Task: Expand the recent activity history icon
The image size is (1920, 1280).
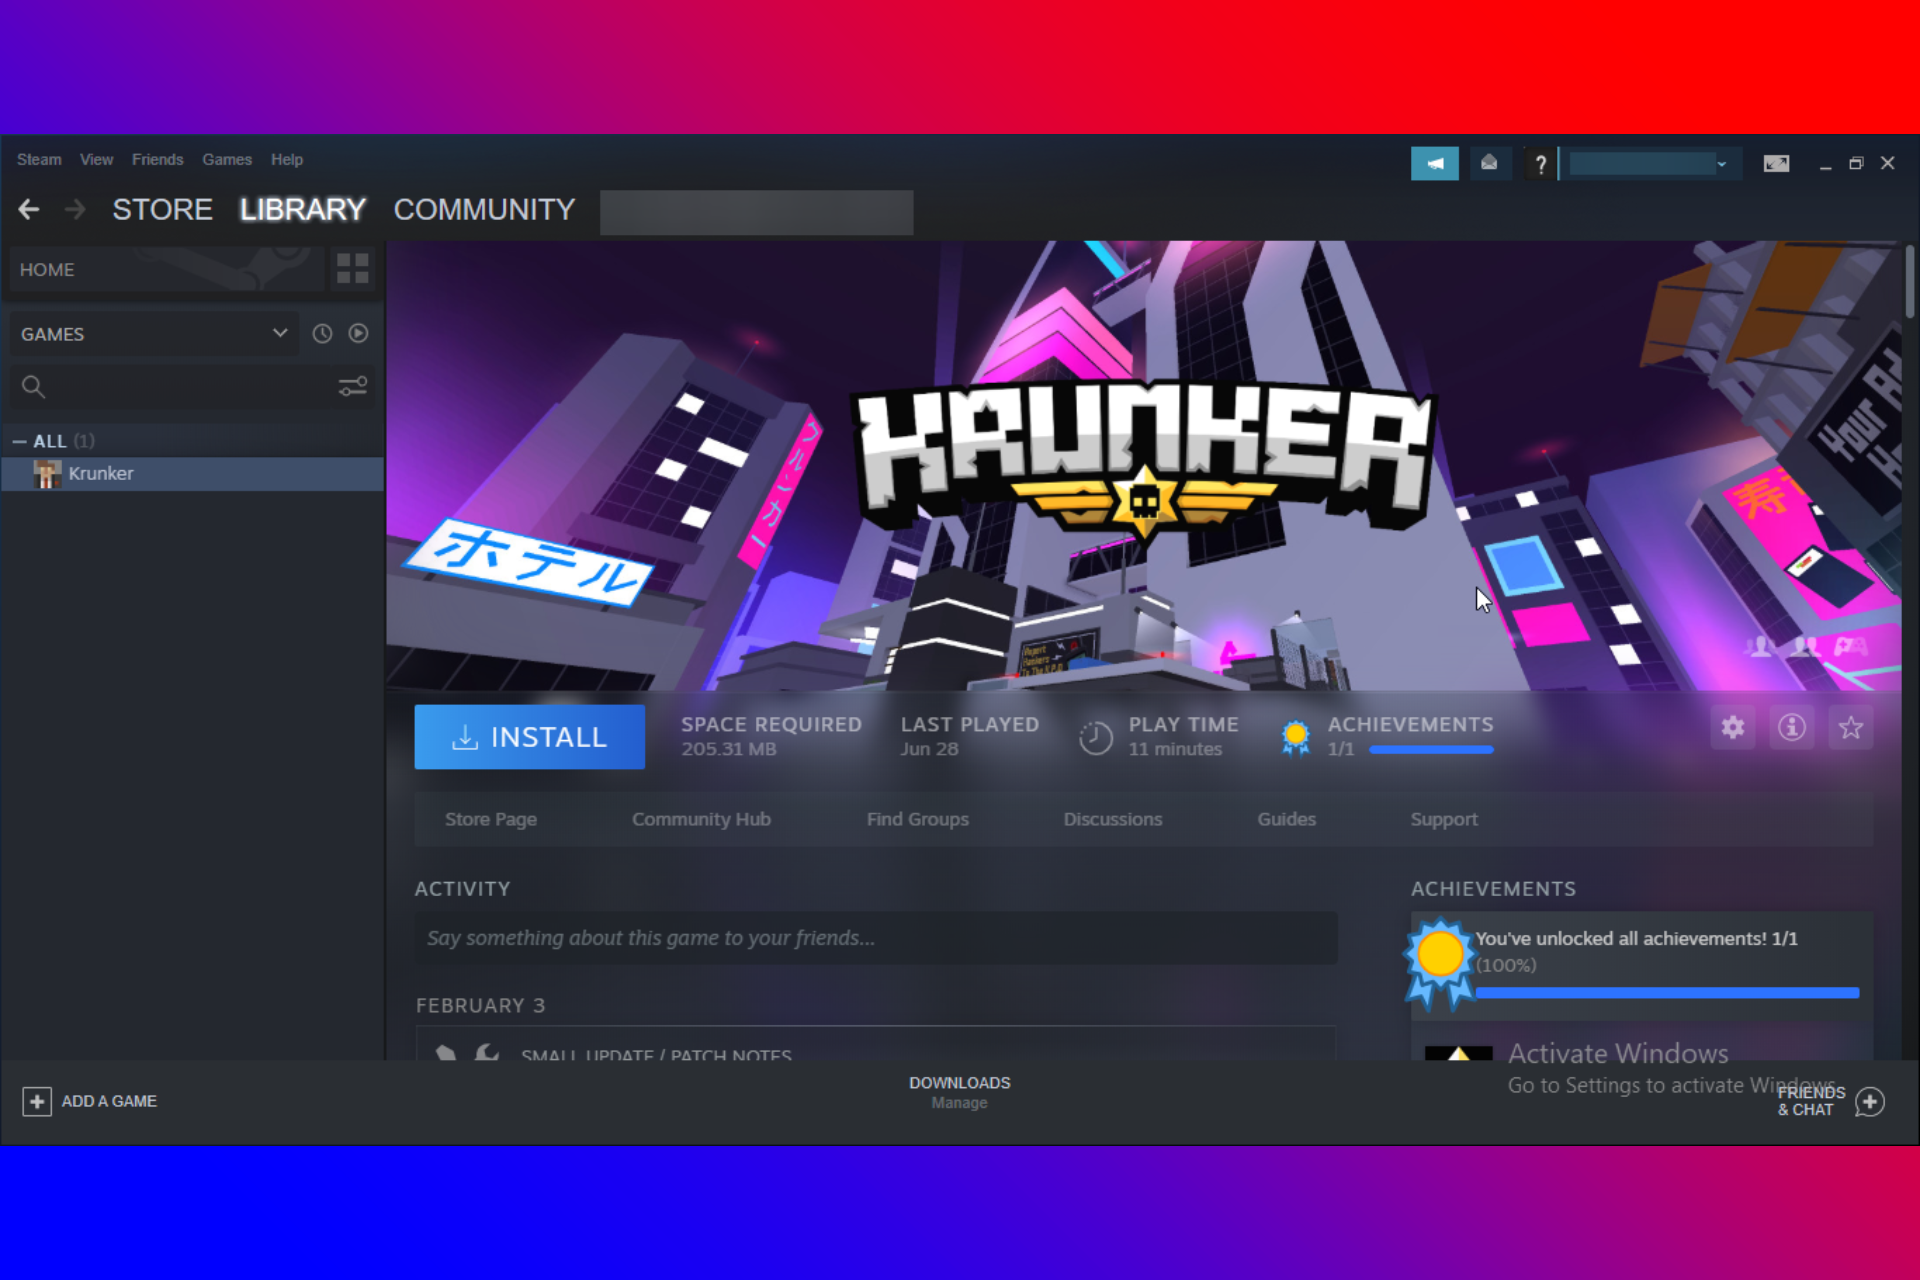Action: [x=321, y=334]
